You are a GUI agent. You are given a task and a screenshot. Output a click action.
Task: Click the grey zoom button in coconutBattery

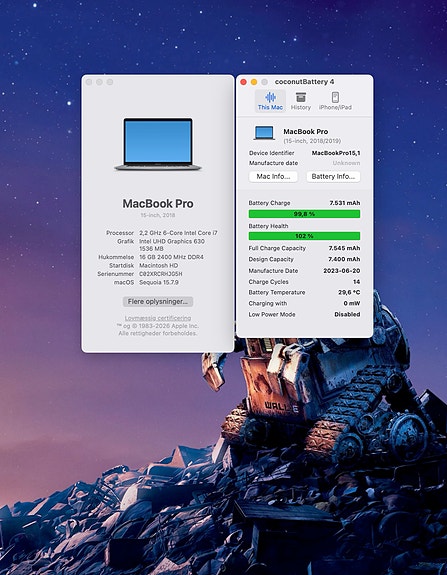[264, 82]
